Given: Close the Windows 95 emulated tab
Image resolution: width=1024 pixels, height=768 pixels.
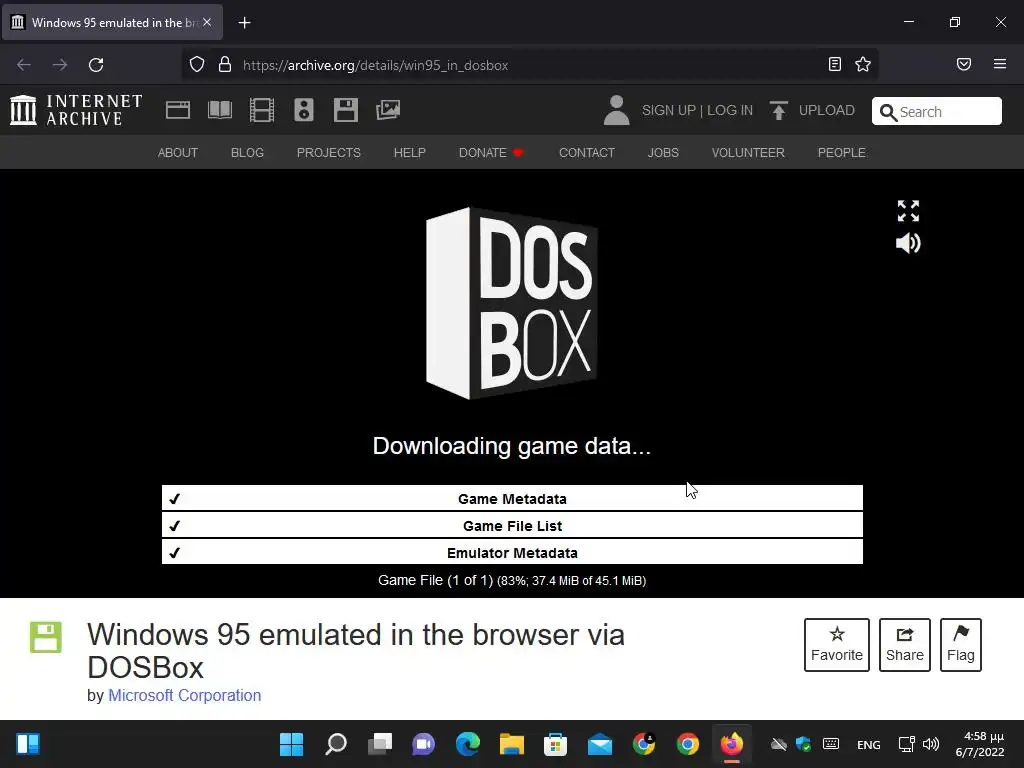Looking at the screenshot, I should (x=207, y=22).
